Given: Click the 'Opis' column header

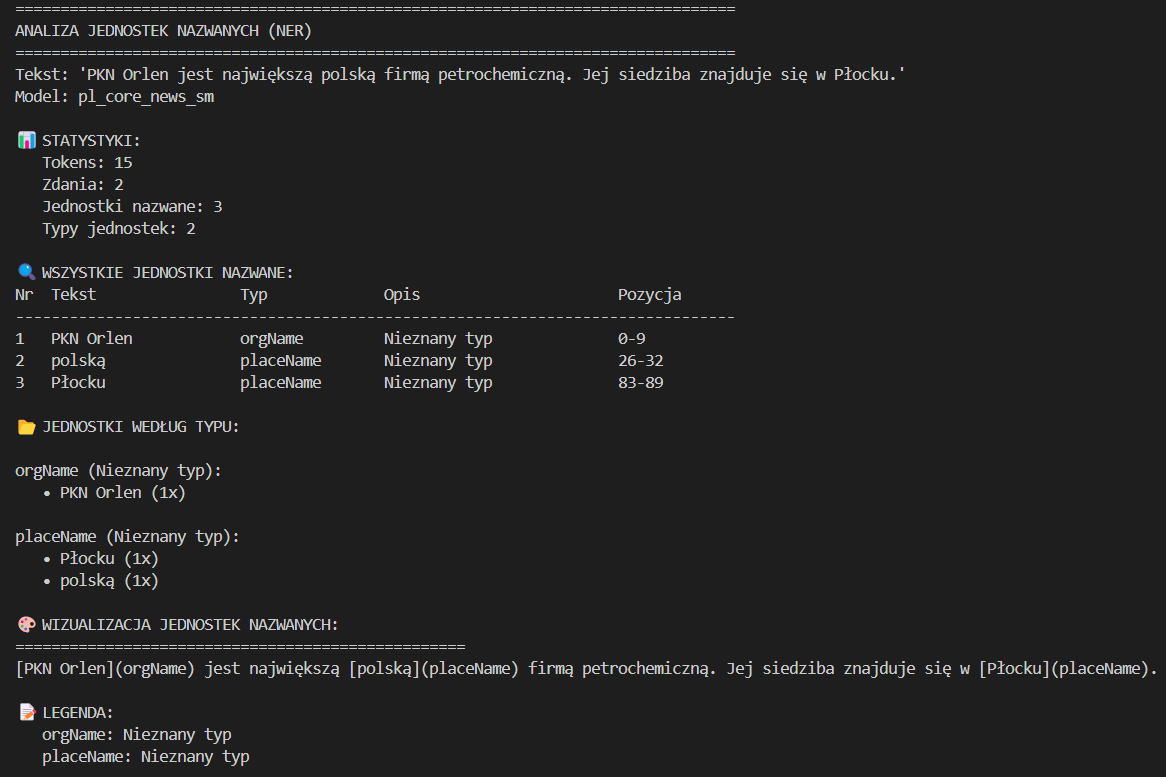Looking at the screenshot, I should coord(402,294).
